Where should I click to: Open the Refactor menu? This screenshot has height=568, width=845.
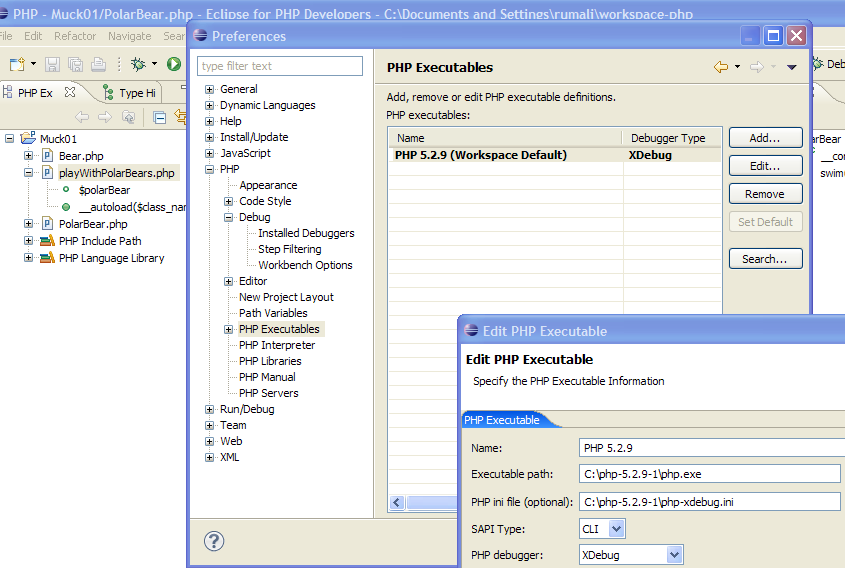[x=75, y=36]
